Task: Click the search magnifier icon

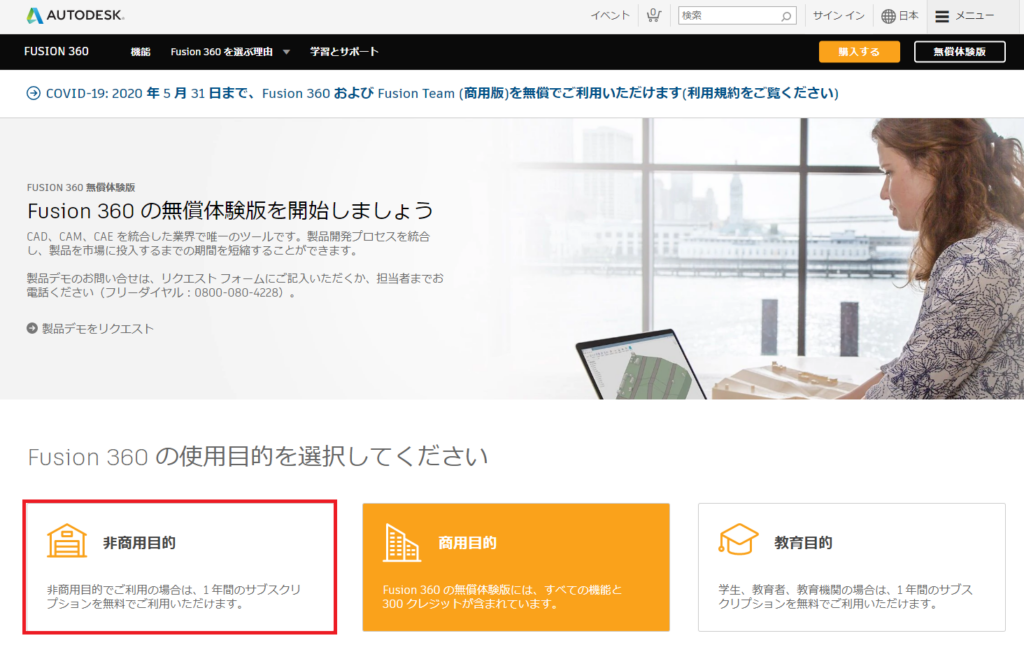Action: [786, 16]
